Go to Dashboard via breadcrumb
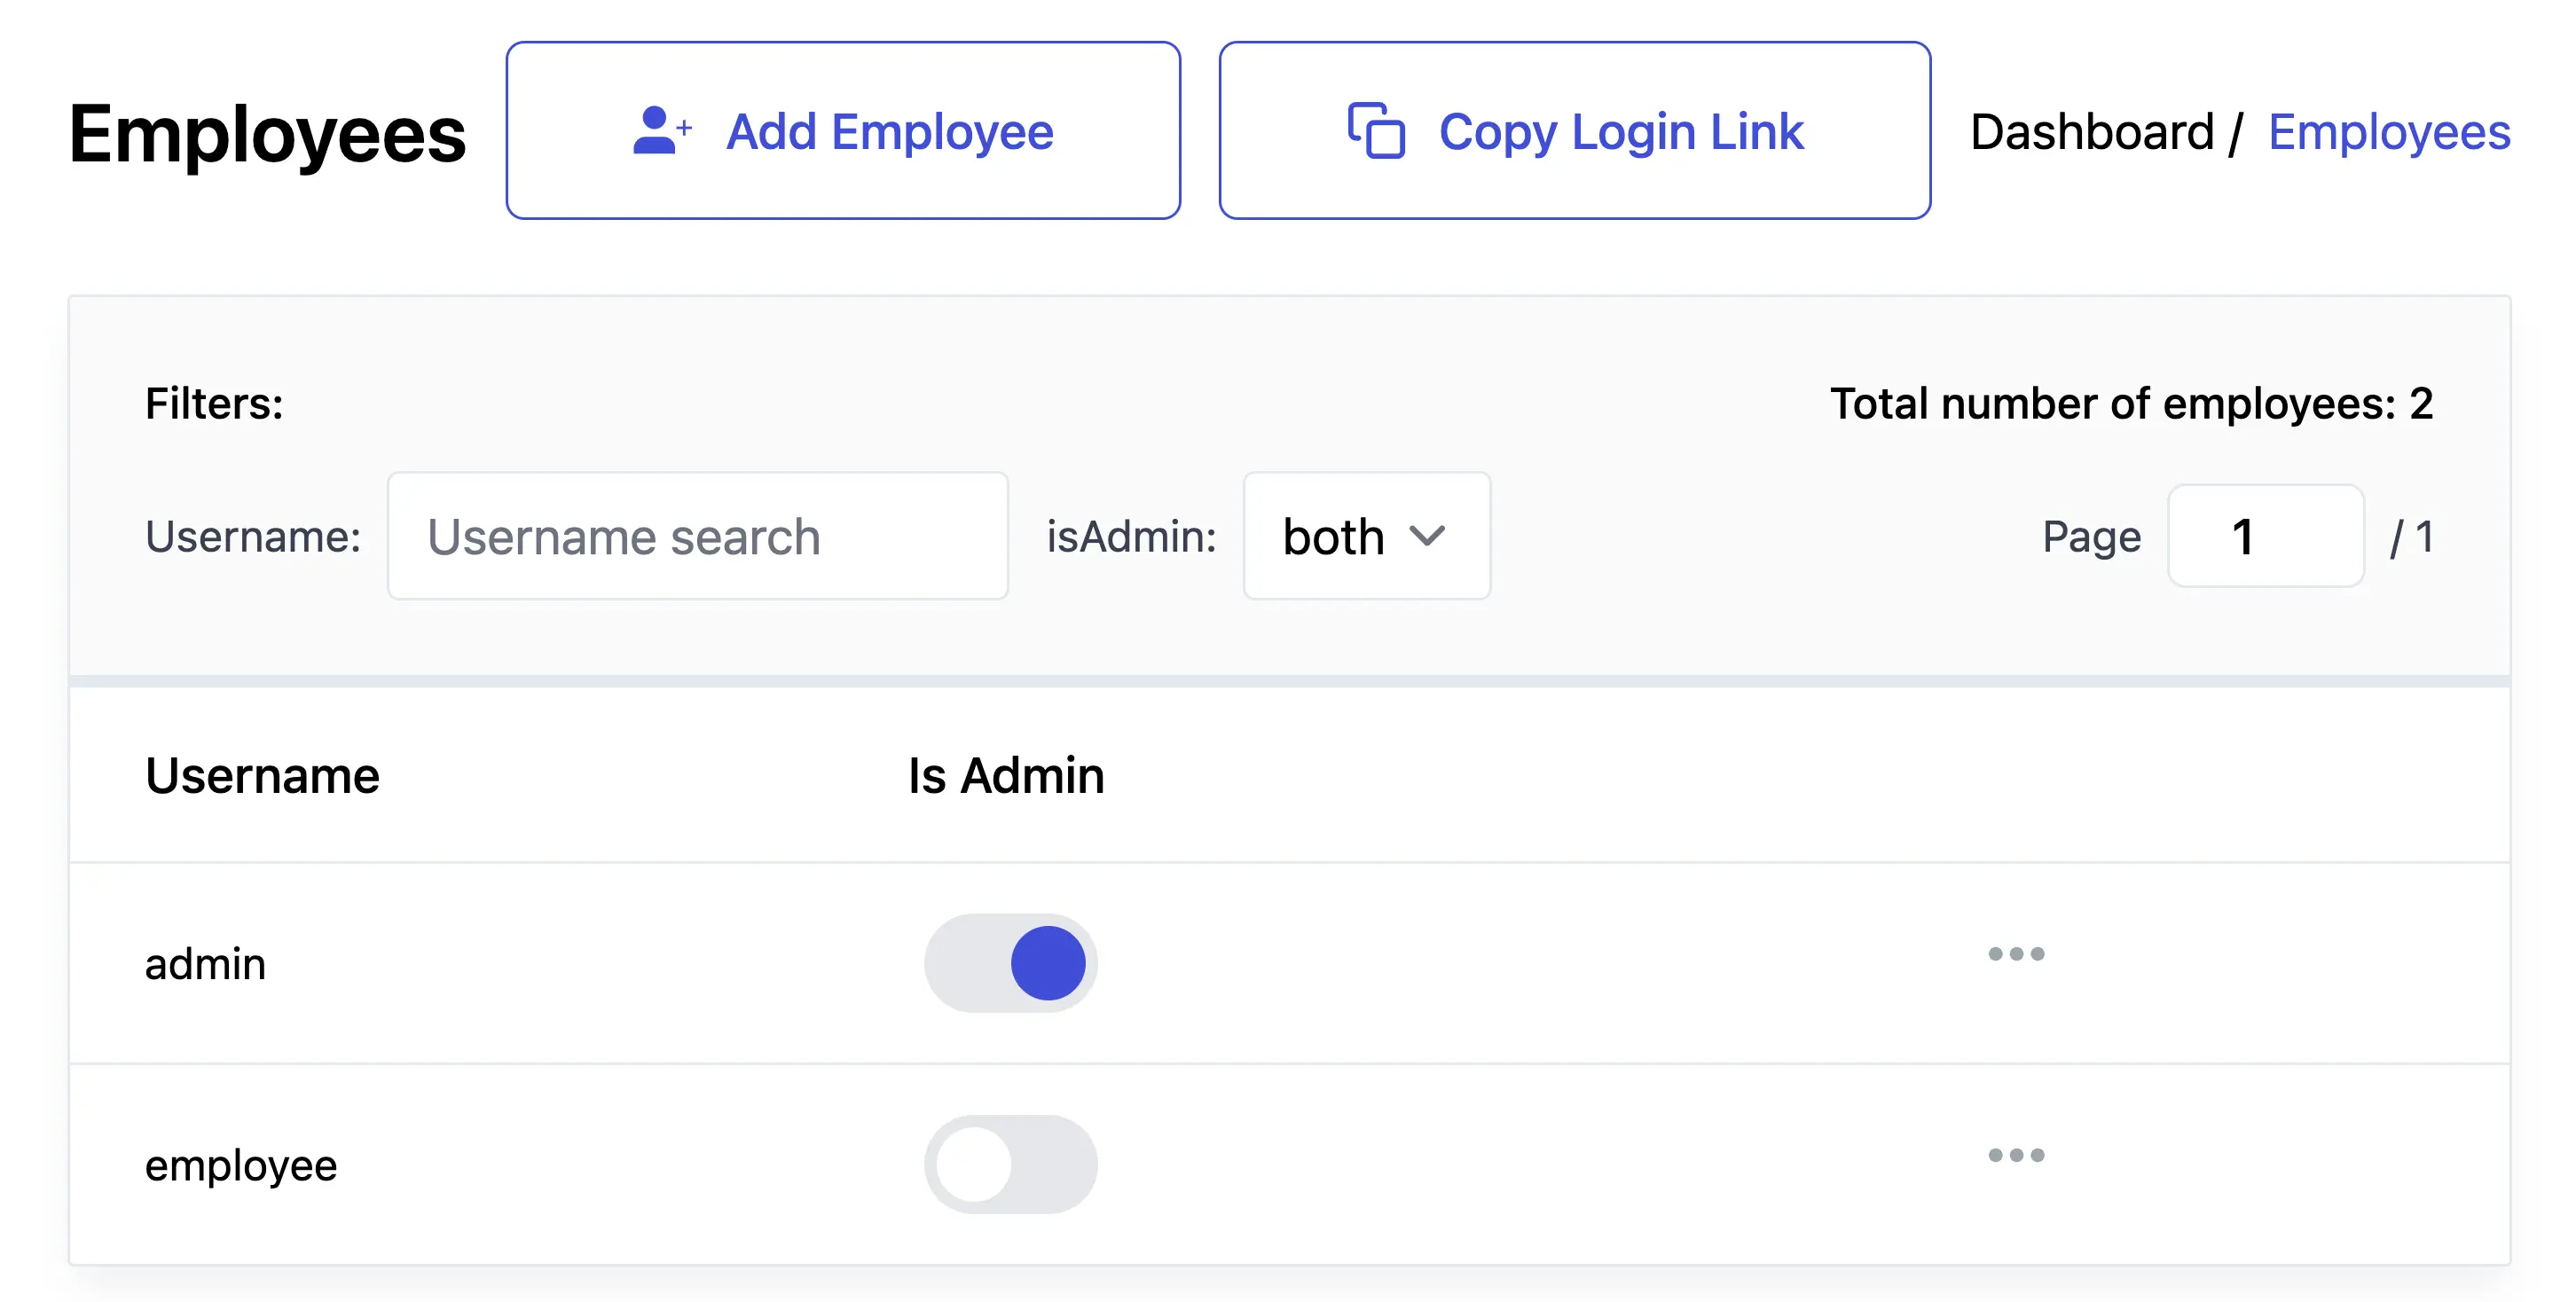This screenshot has width=2576, height=1302. [2091, 132]
